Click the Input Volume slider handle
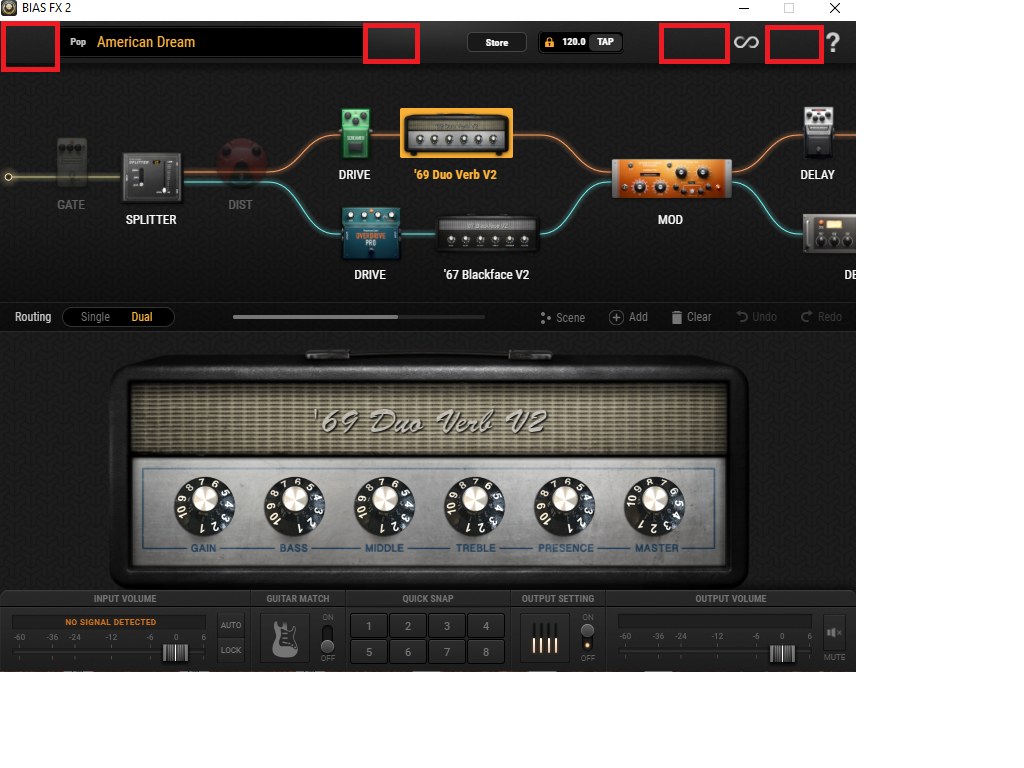The height and width of the screenshot is (768, 1024). click(x=175, y=652)
